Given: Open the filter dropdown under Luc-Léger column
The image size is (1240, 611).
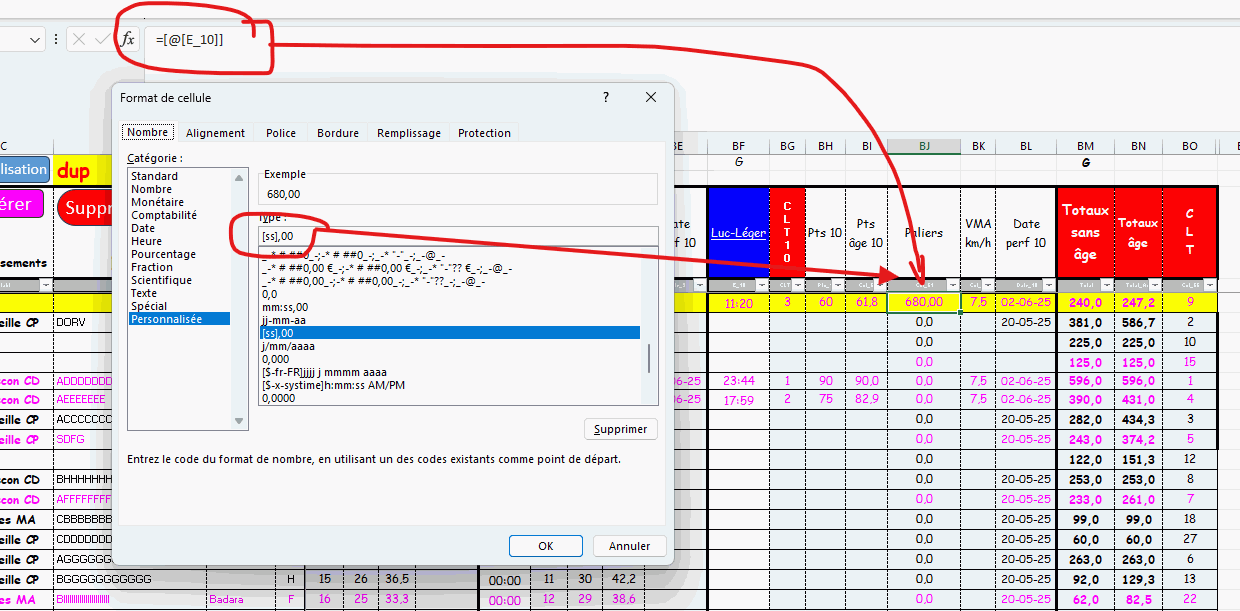Looking at the screenshot, I should click(x=761, y=285).
